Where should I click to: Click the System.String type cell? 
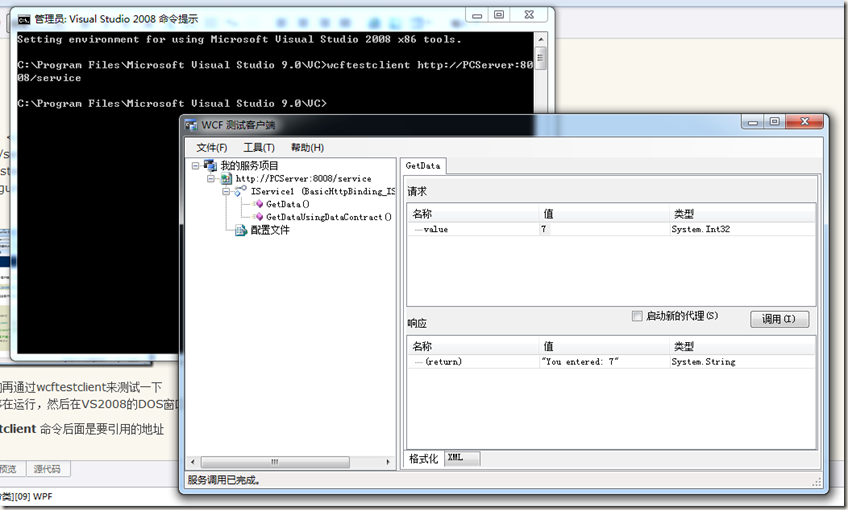pyautogui.click(x=703, y=362)
